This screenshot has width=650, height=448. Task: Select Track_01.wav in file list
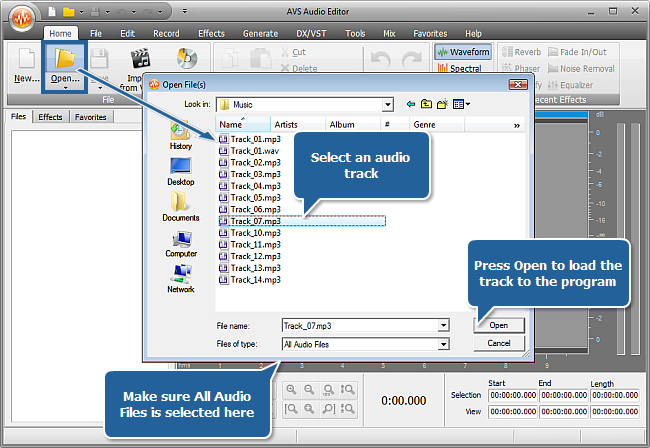point(249,151)
